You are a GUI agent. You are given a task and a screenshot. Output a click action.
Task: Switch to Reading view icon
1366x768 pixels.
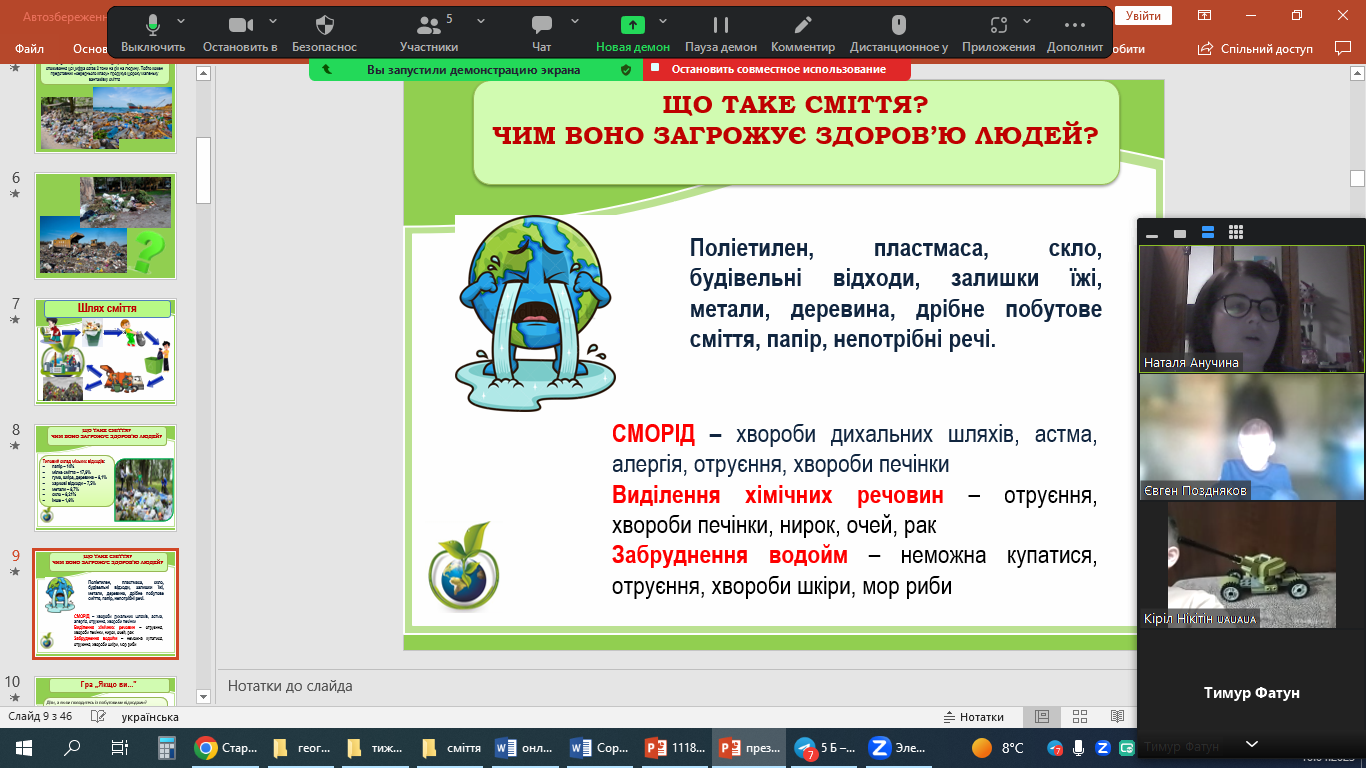1117,717
